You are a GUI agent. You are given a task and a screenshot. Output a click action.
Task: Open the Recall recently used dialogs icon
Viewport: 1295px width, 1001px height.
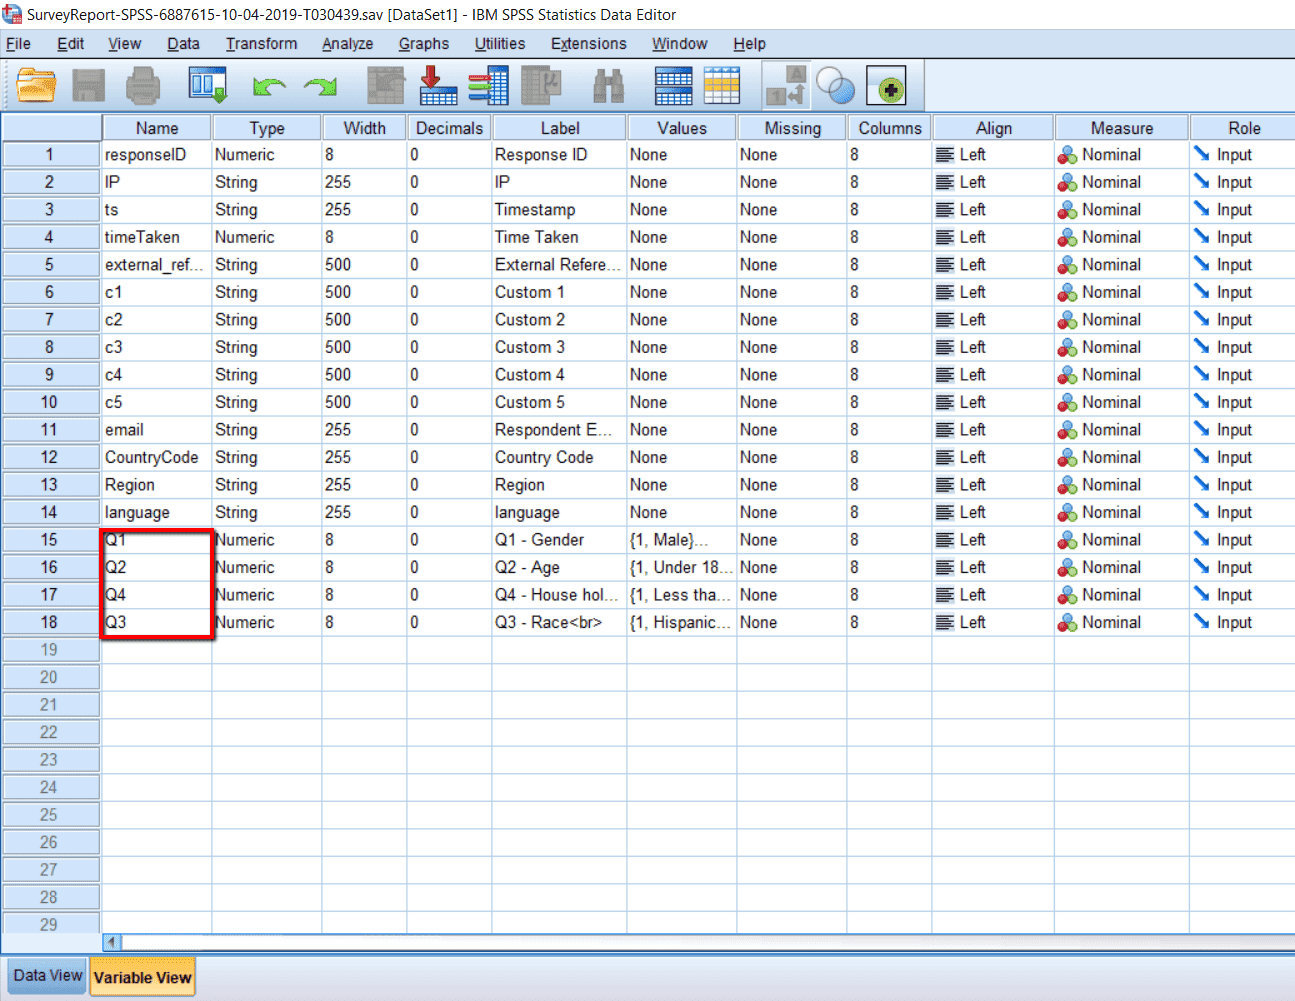pyautogui.click(x=208, y=86)
